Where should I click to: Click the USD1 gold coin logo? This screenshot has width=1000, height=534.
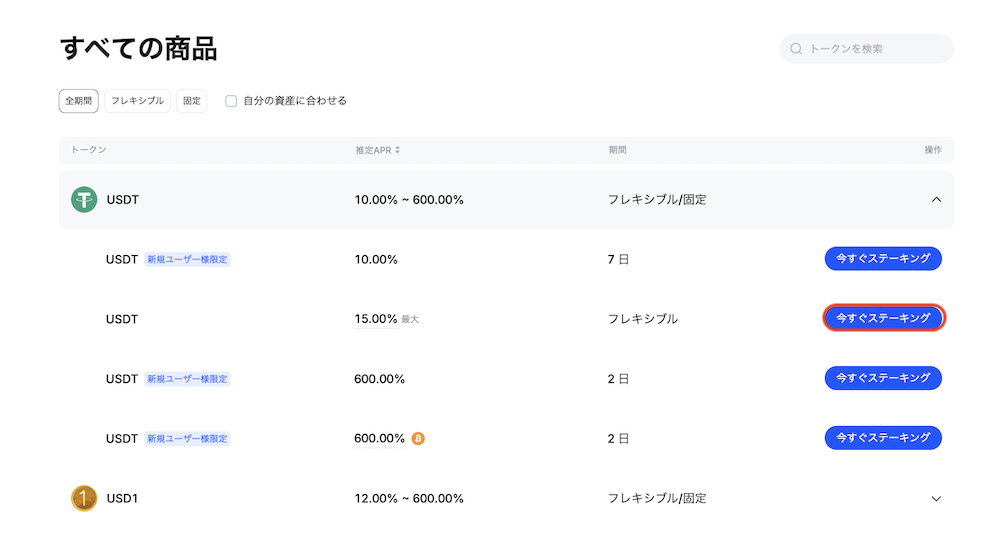pos(84,498)
